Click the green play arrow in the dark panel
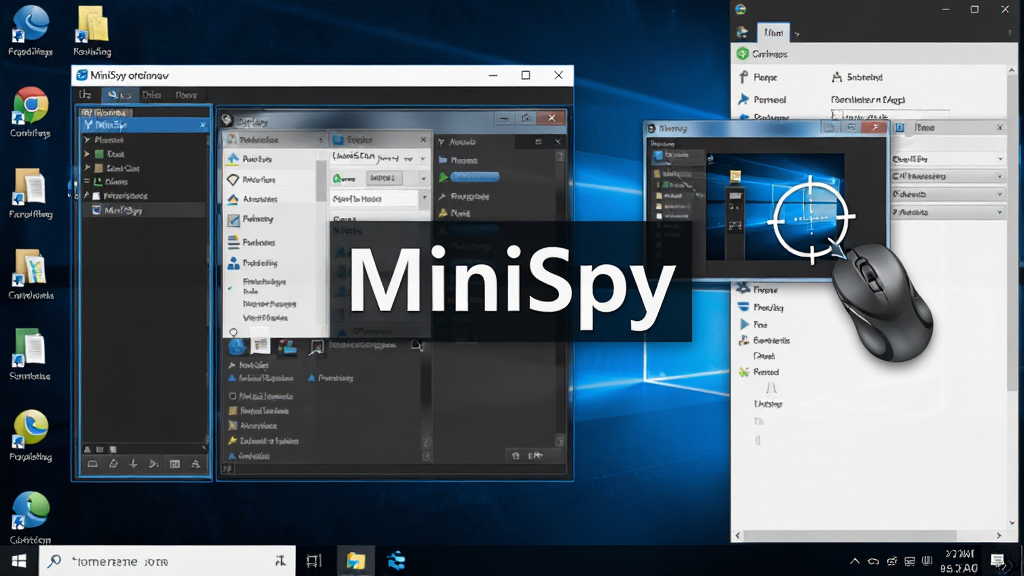 (444, 177)
